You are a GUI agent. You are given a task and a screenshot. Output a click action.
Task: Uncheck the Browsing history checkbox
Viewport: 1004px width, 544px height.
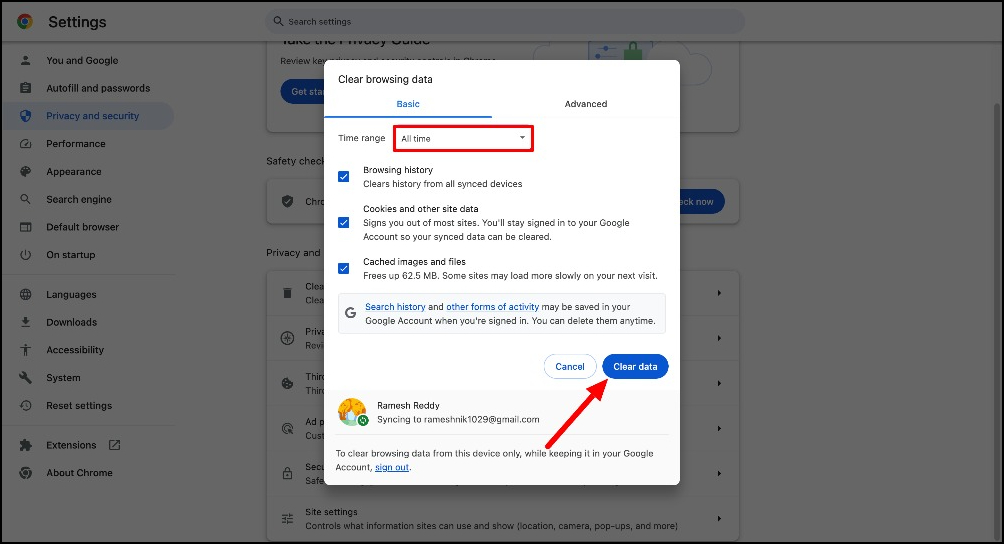(344, 177)
